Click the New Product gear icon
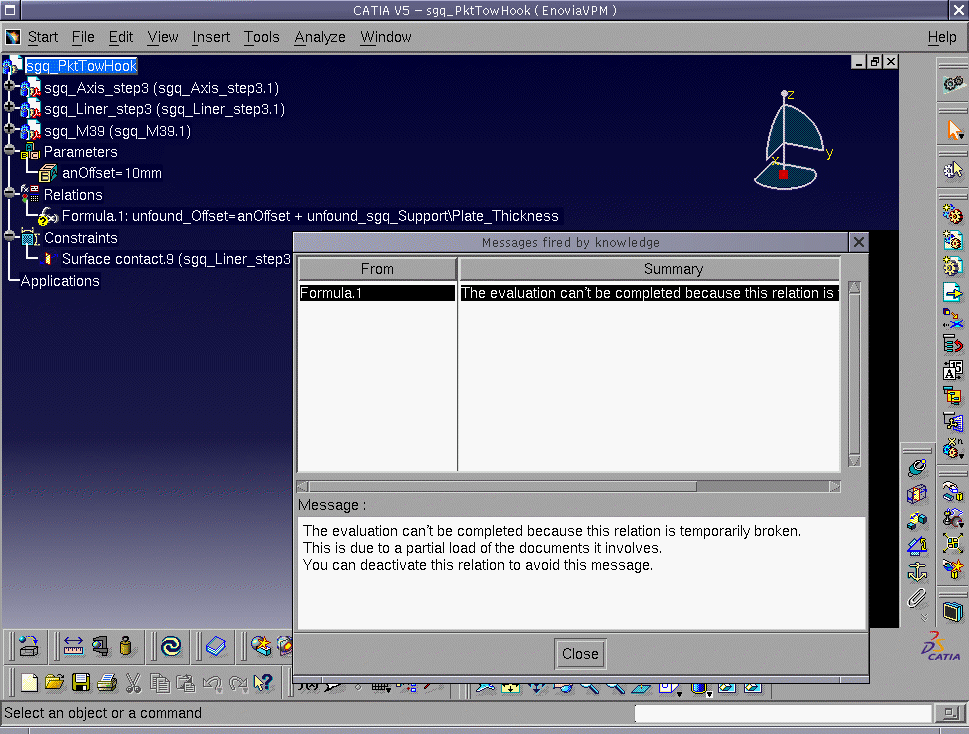Viewport: 969px width, 734px height. click(953, 240)
